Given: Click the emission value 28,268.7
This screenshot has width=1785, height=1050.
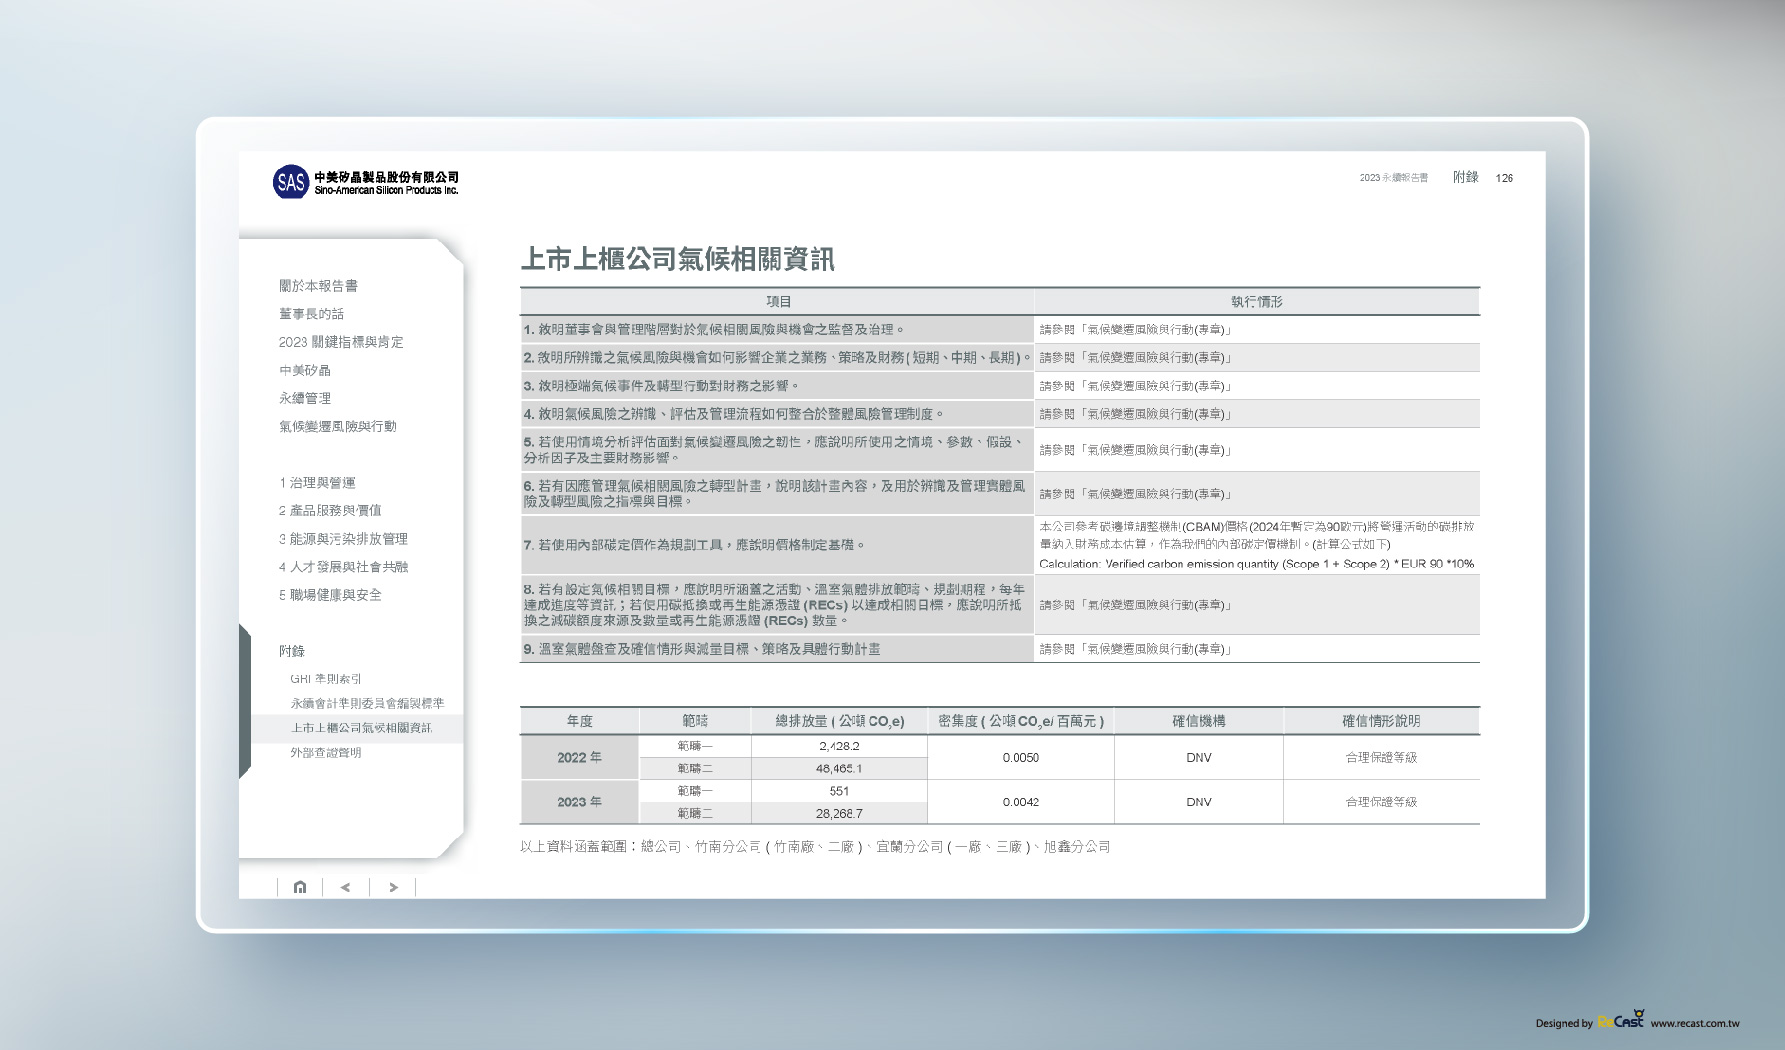Looking at the screenshot, I should (x=839, y=814).
